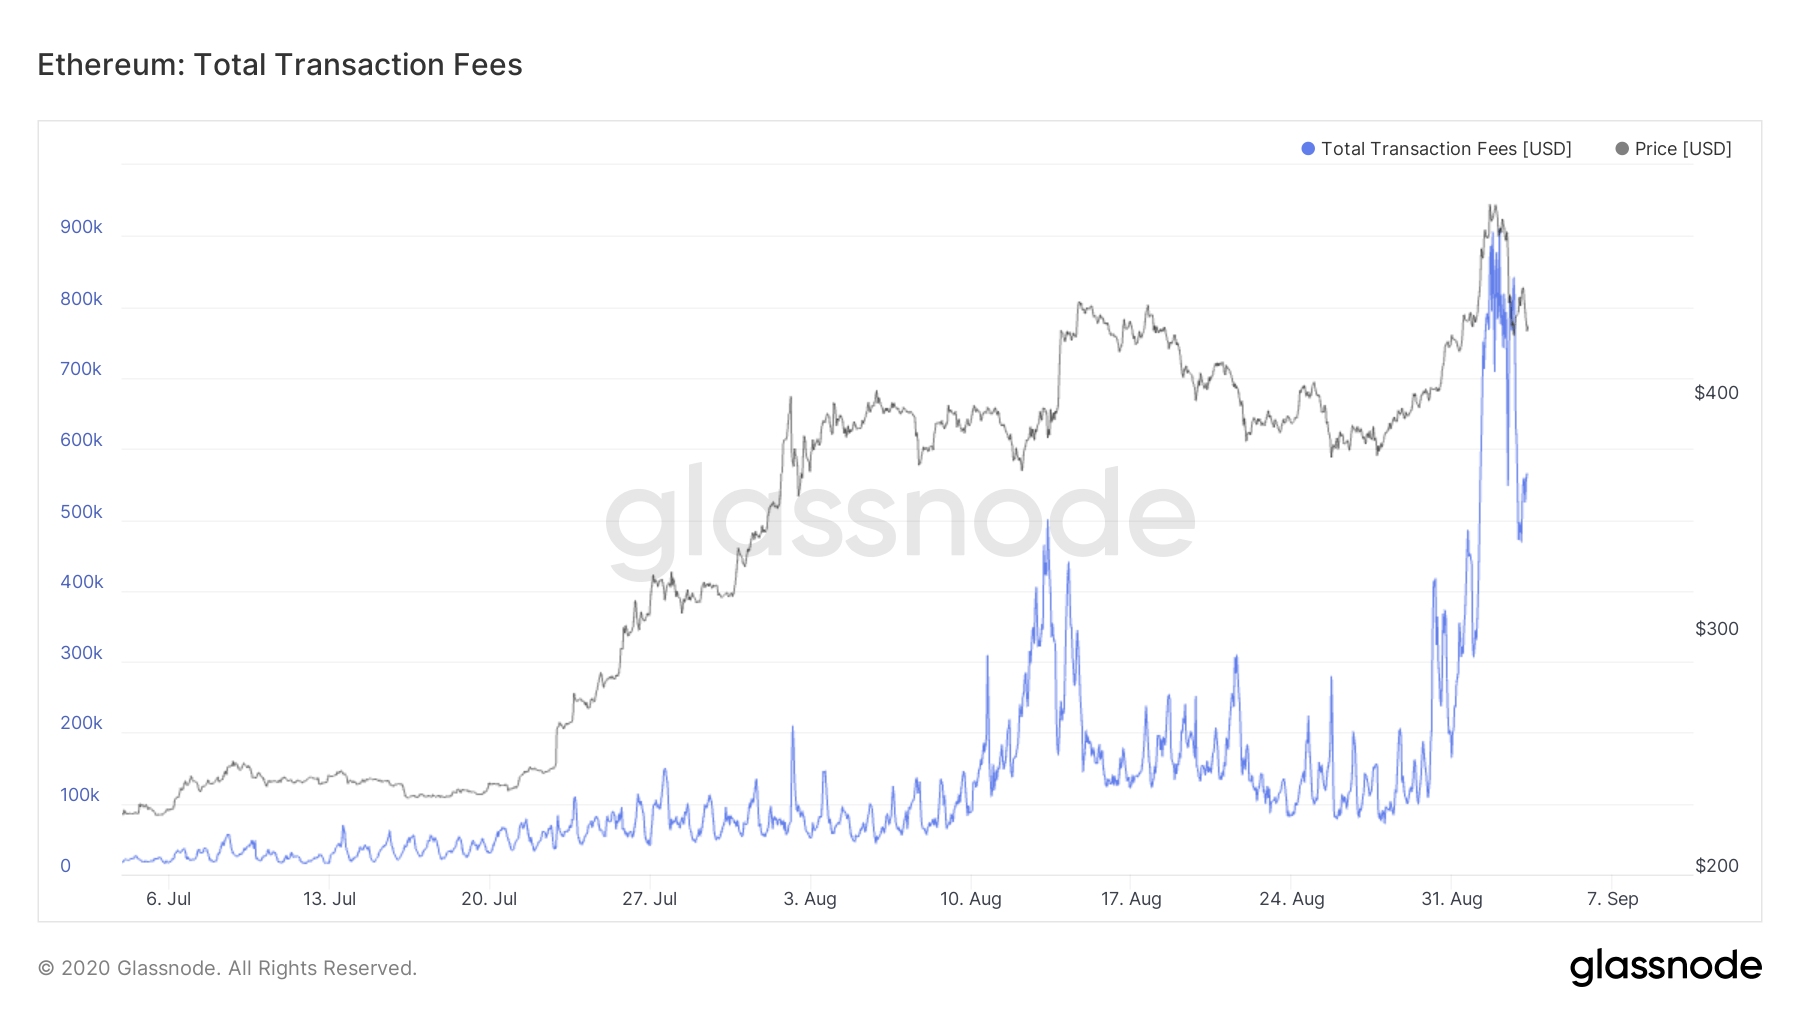
Task: Click the 900k fees axis label
Action: pos(81,227)
